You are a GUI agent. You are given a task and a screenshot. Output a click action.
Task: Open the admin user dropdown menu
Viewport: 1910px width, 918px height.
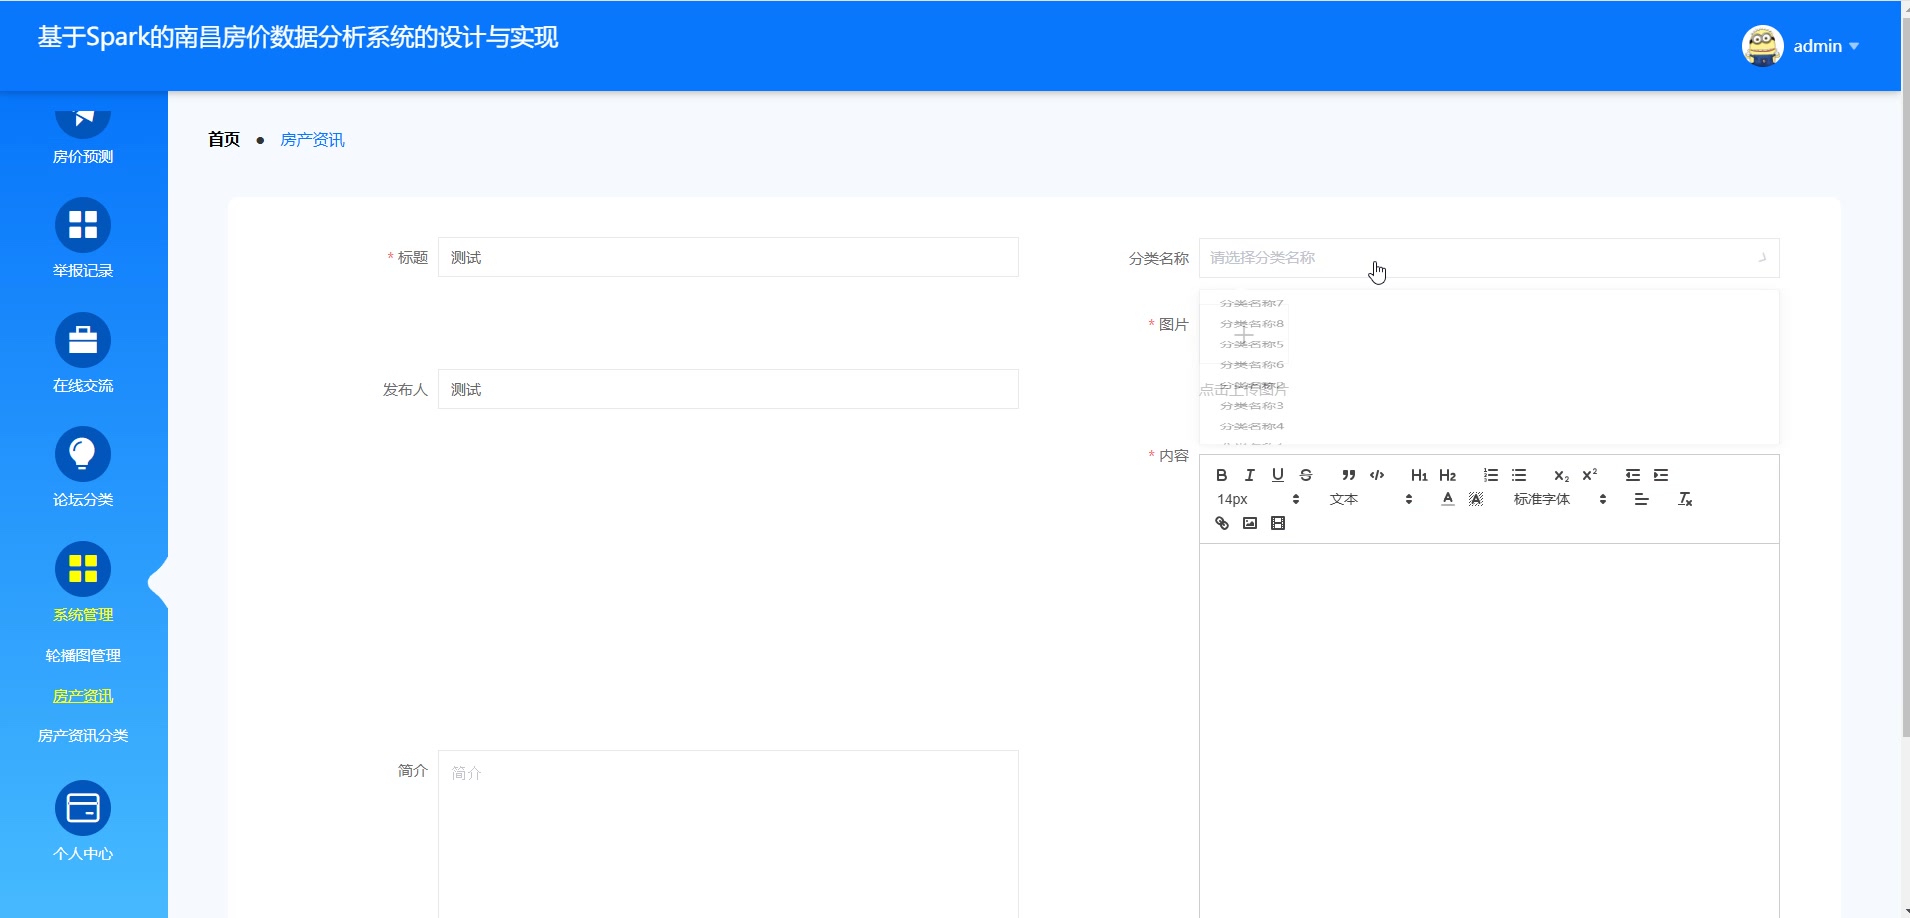[x=1825, y=46]
